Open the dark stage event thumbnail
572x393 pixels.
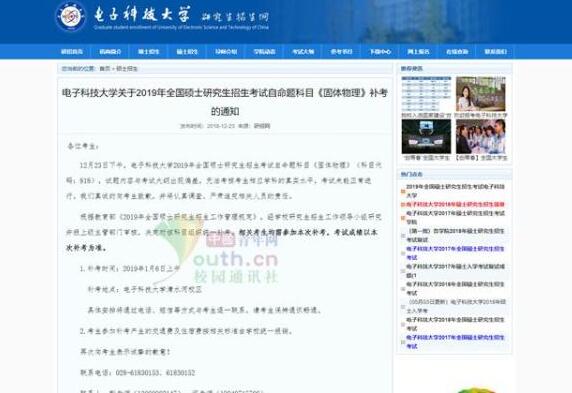point(426,136)
